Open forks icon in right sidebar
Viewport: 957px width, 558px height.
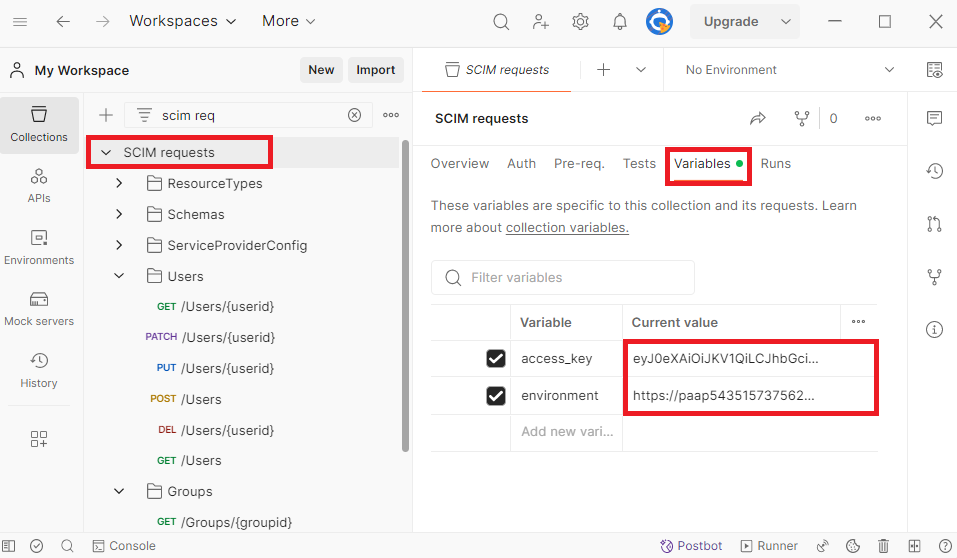(x=934, y=277)
